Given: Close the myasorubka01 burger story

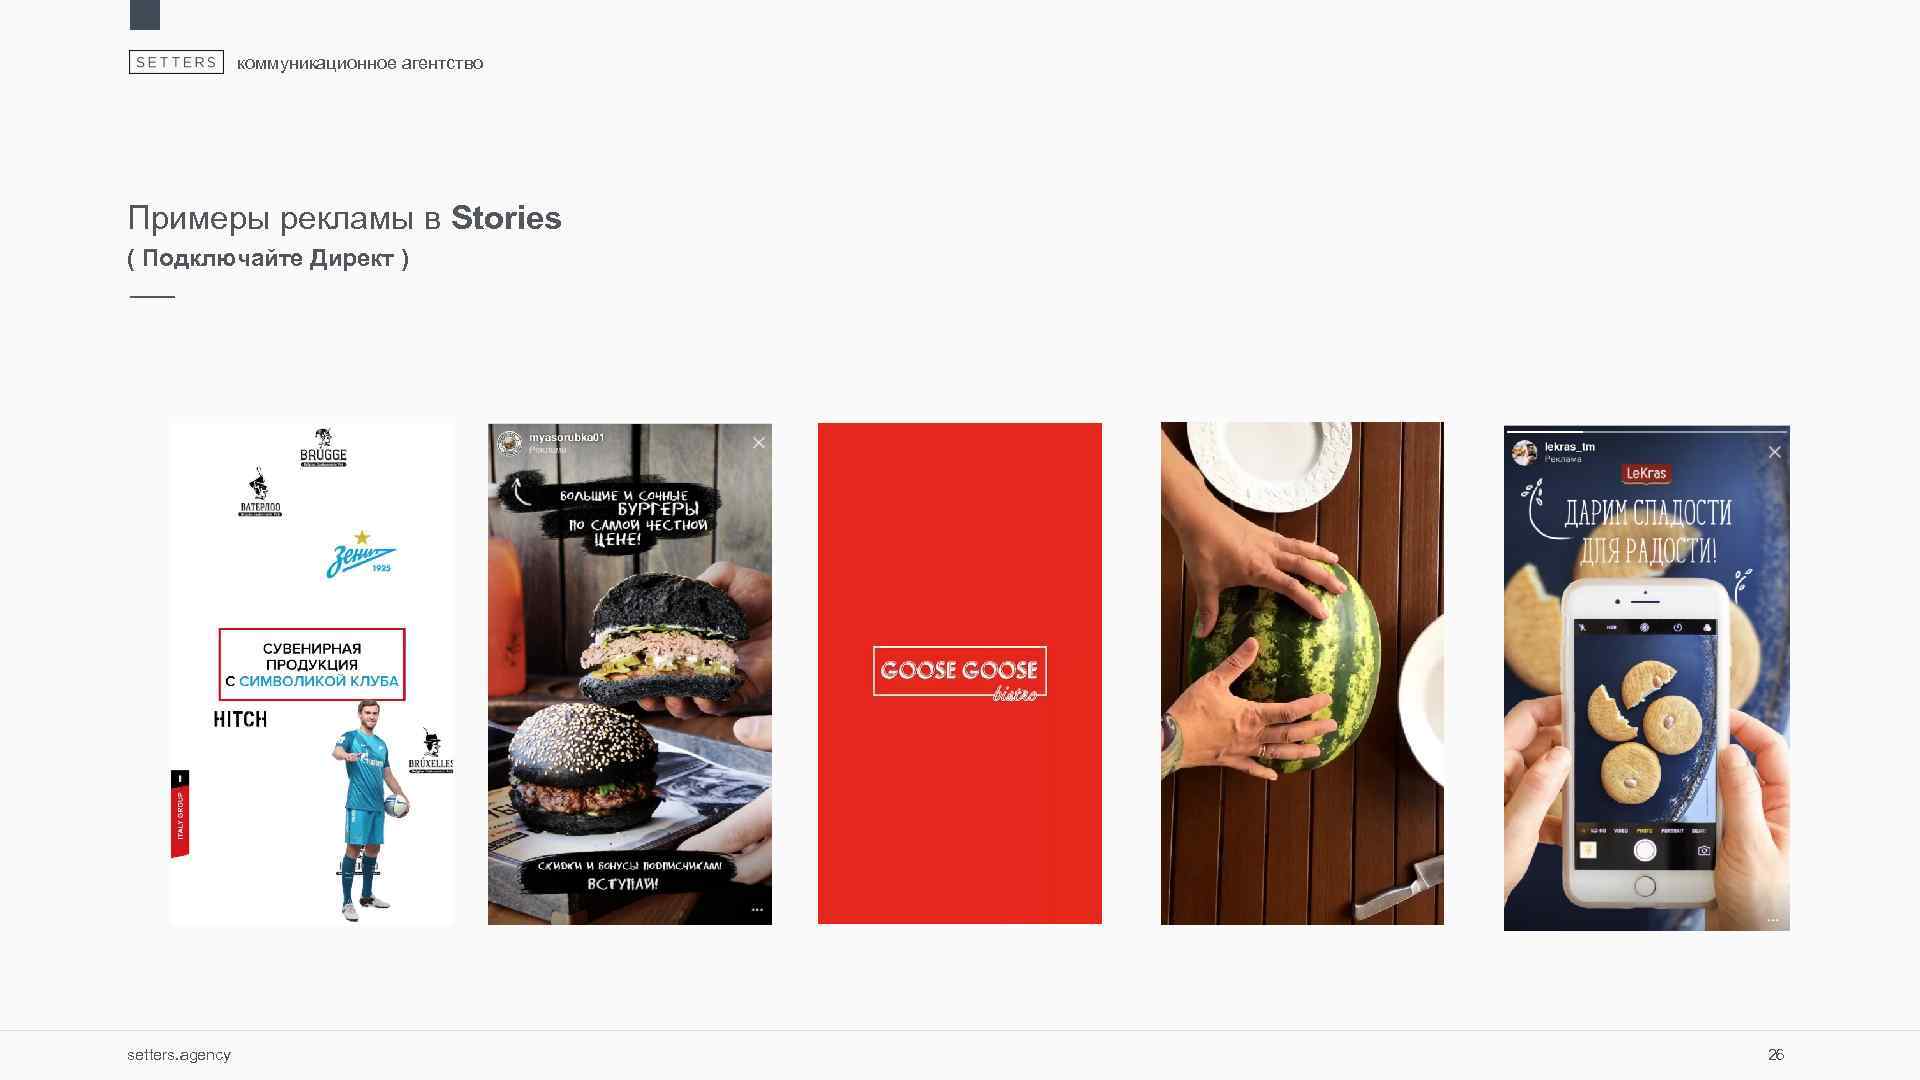Looking at the screenshot, I should click(x=759, y=442).
